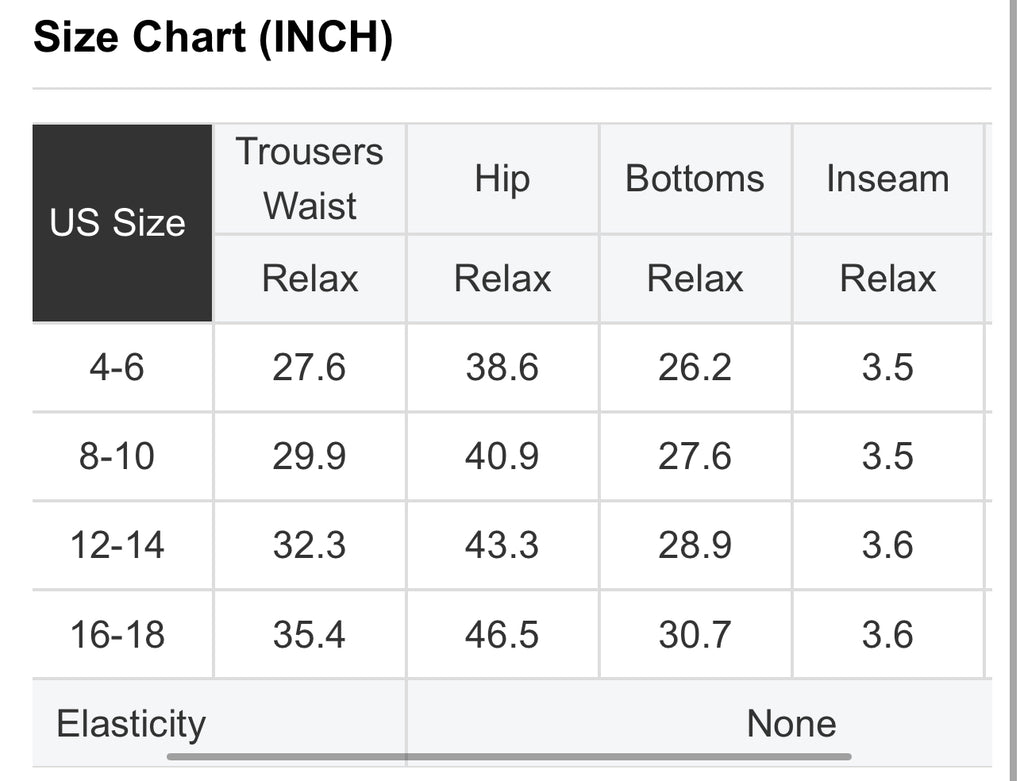
Task: Click hip value 46.5 for size 16-18
Action: (x=502, y=634)
